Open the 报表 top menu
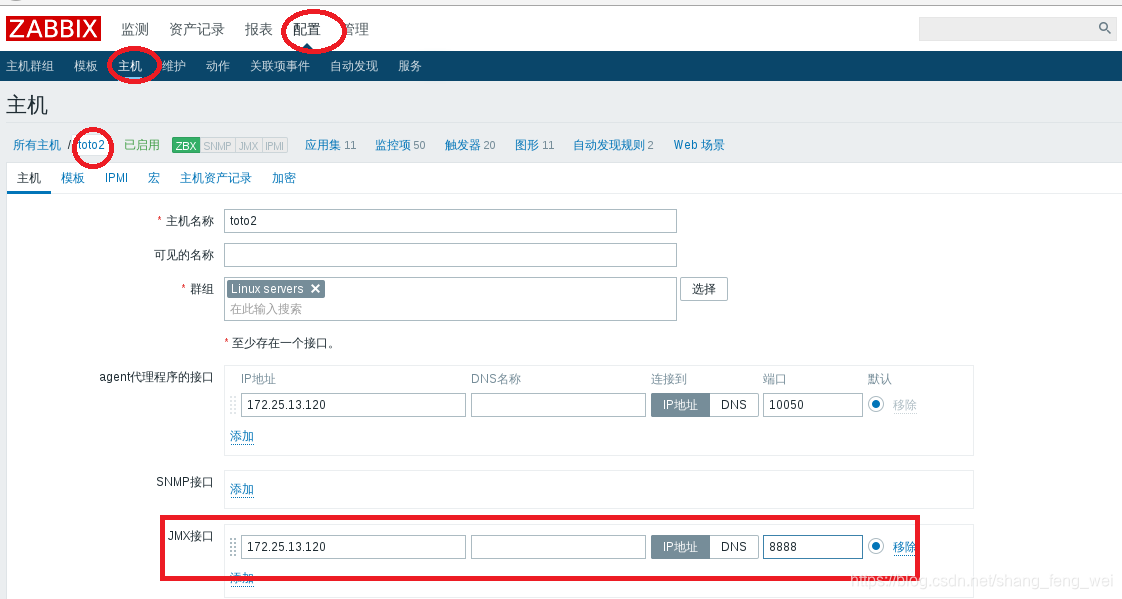Screen dimensions: 1122x599 click(258, 29)
